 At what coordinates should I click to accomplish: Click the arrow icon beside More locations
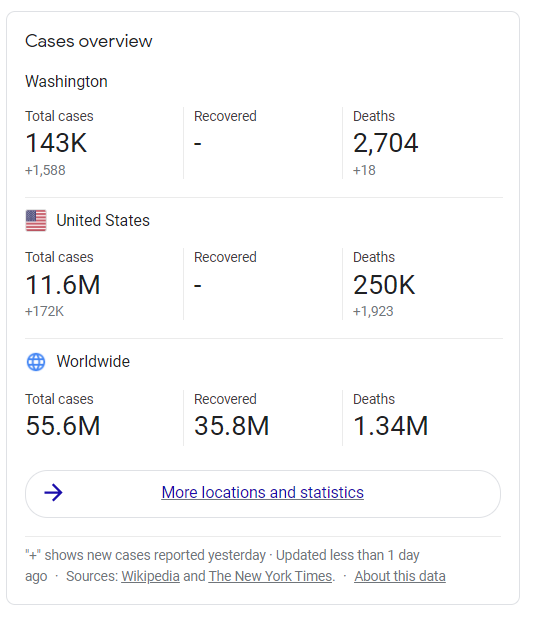click(x=53, y=493)
